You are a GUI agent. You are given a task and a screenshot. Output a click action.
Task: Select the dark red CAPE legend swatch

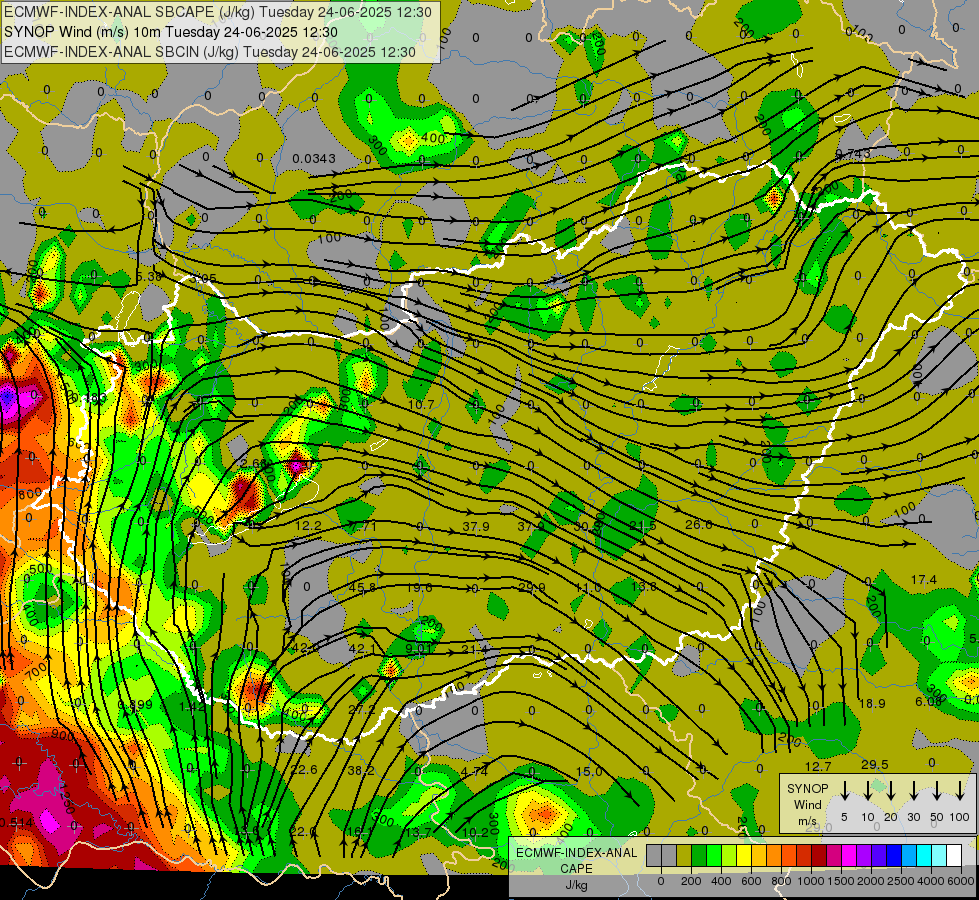[x=819, y=855]
